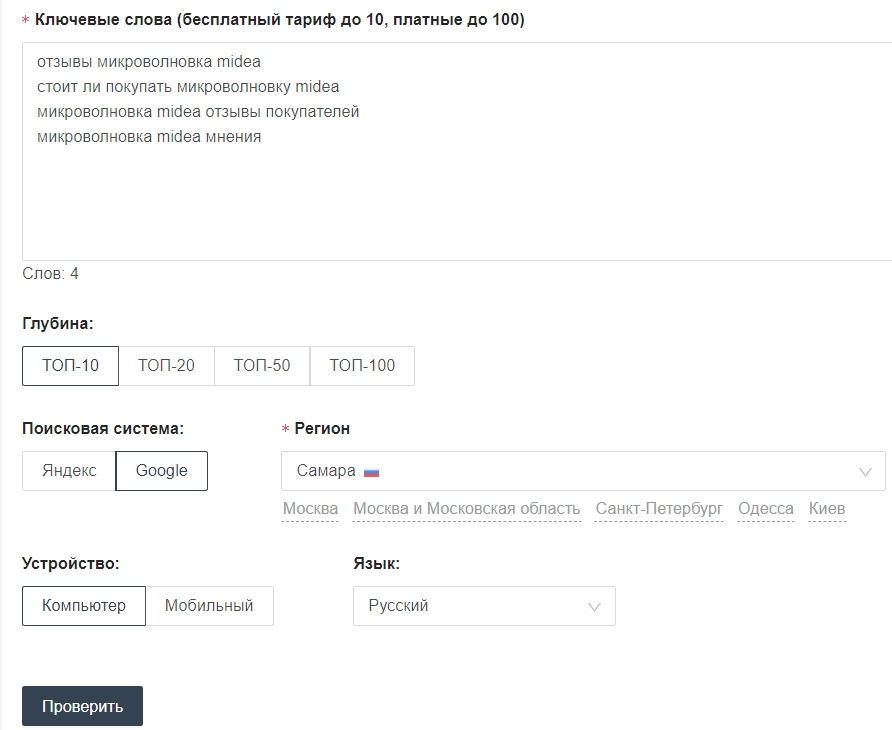Image resolution: width=892 pixels, height=730 pixels.
Task: Choose ТОП-50 search depth
Action: (262, 366)
